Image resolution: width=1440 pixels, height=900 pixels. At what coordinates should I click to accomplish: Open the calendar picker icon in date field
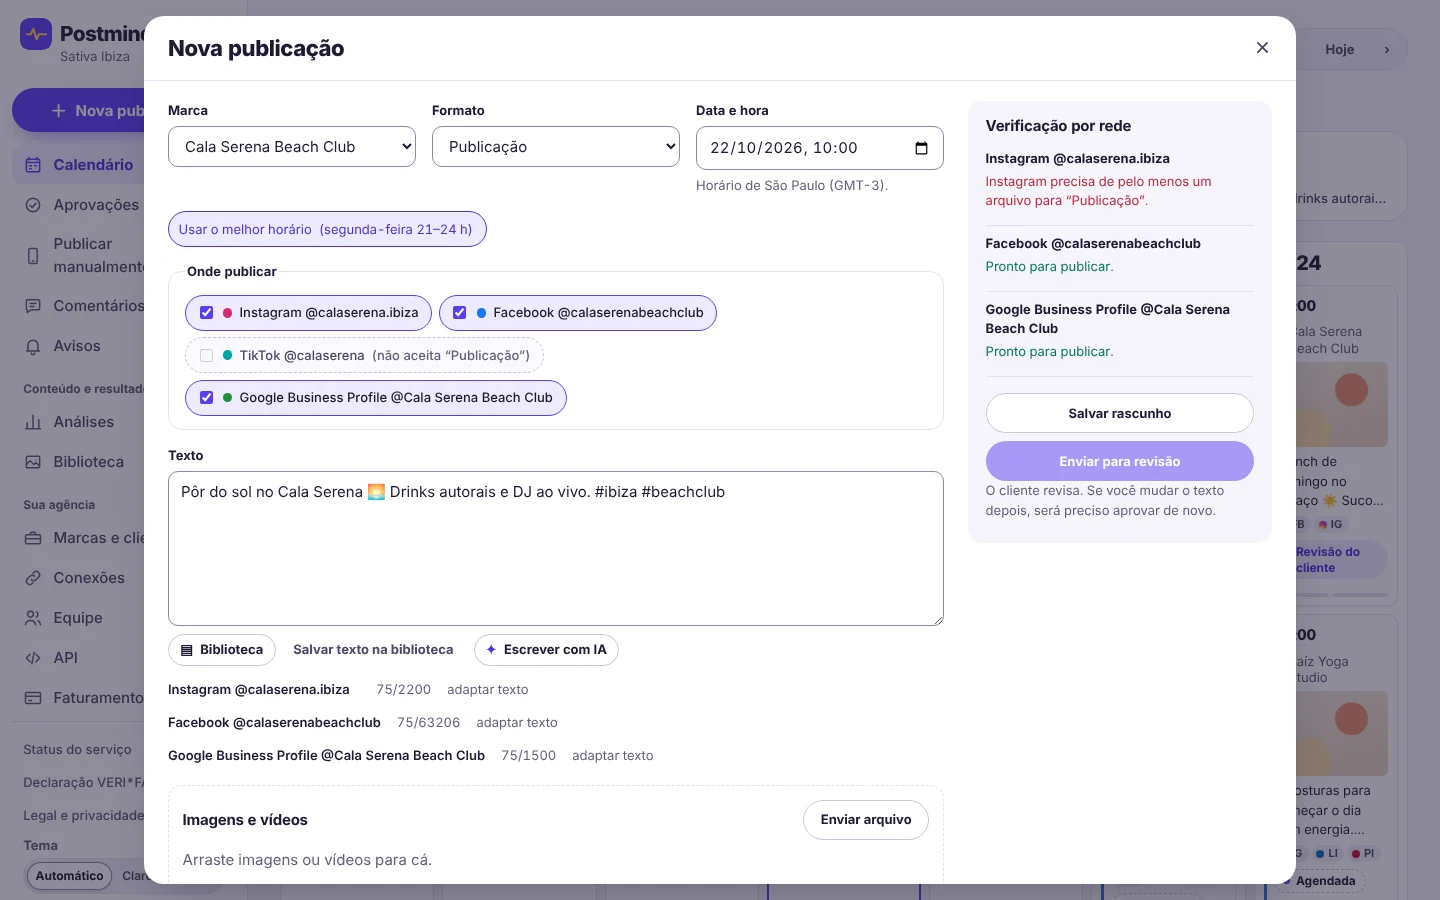(921, 148)
